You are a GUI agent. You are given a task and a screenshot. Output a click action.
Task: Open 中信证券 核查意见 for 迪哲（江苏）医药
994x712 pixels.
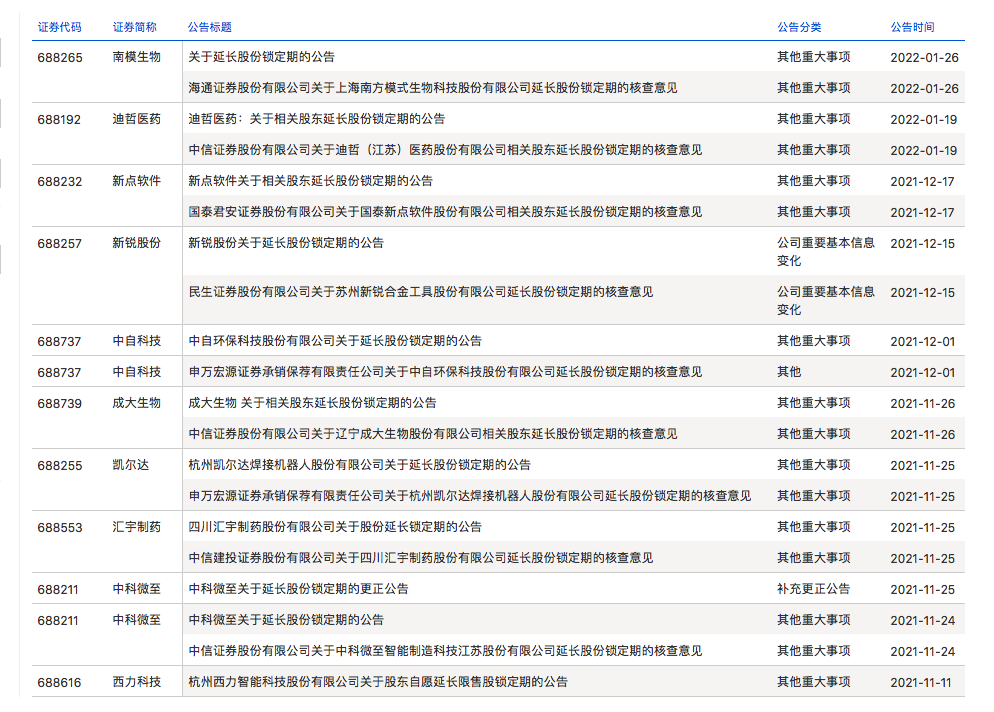tap(445, 150)
